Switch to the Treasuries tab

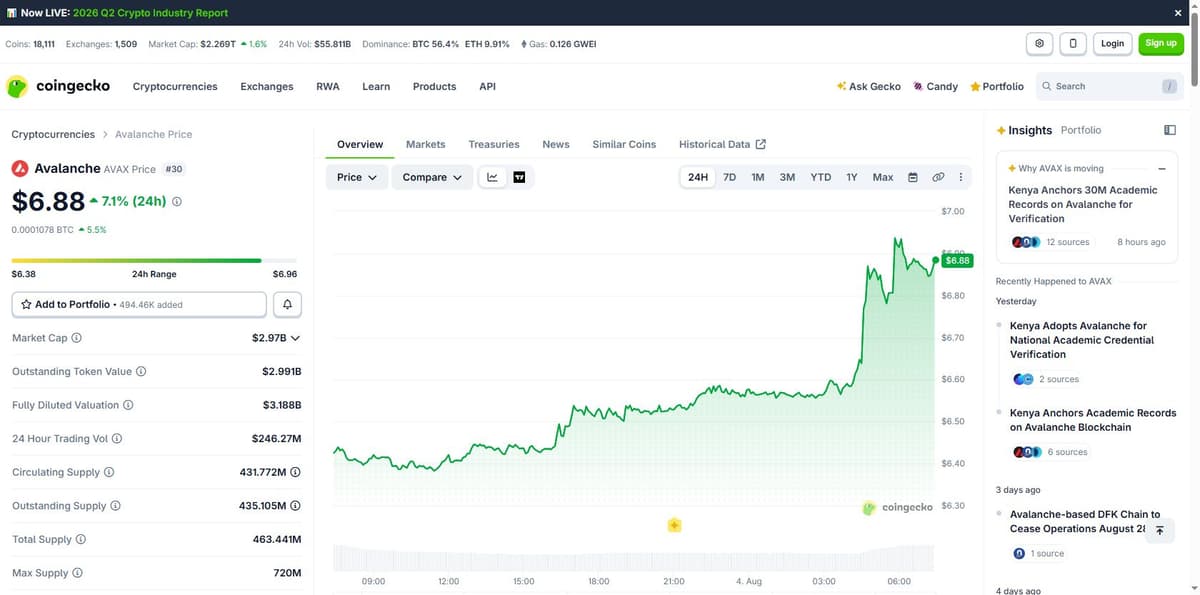coord(494,144)
